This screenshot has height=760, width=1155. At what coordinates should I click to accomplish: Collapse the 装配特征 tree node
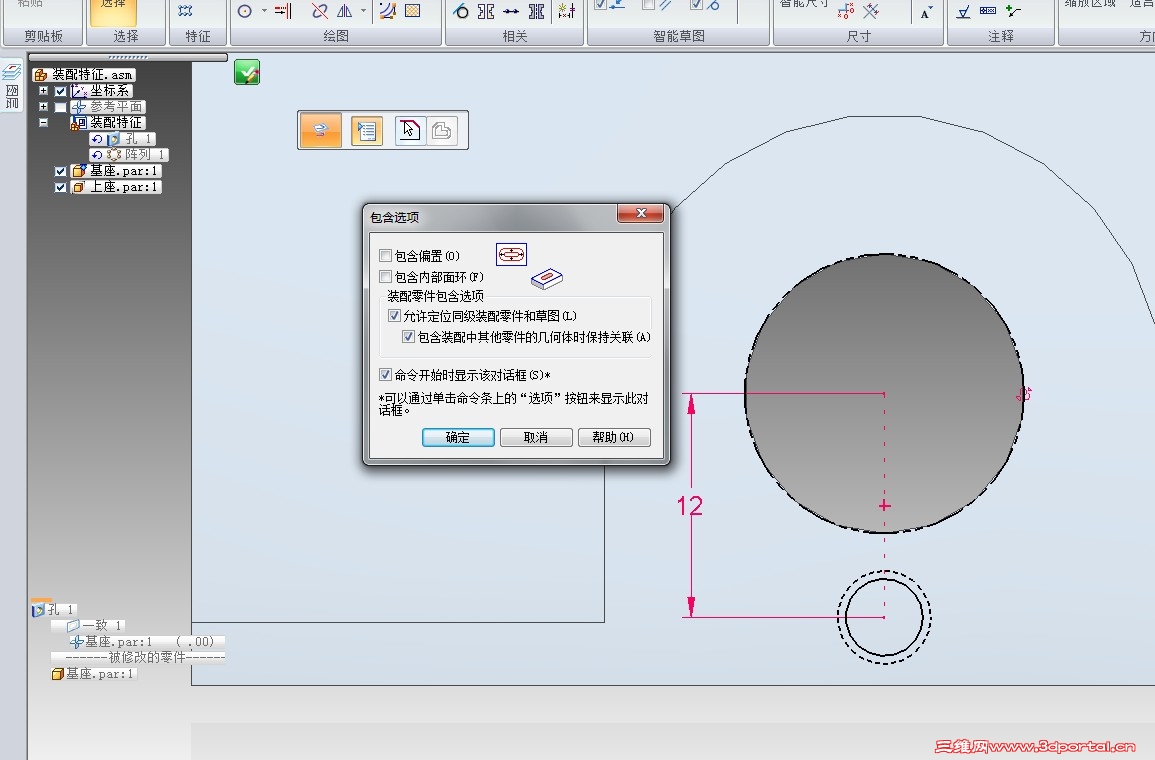(x=43, y=123)
